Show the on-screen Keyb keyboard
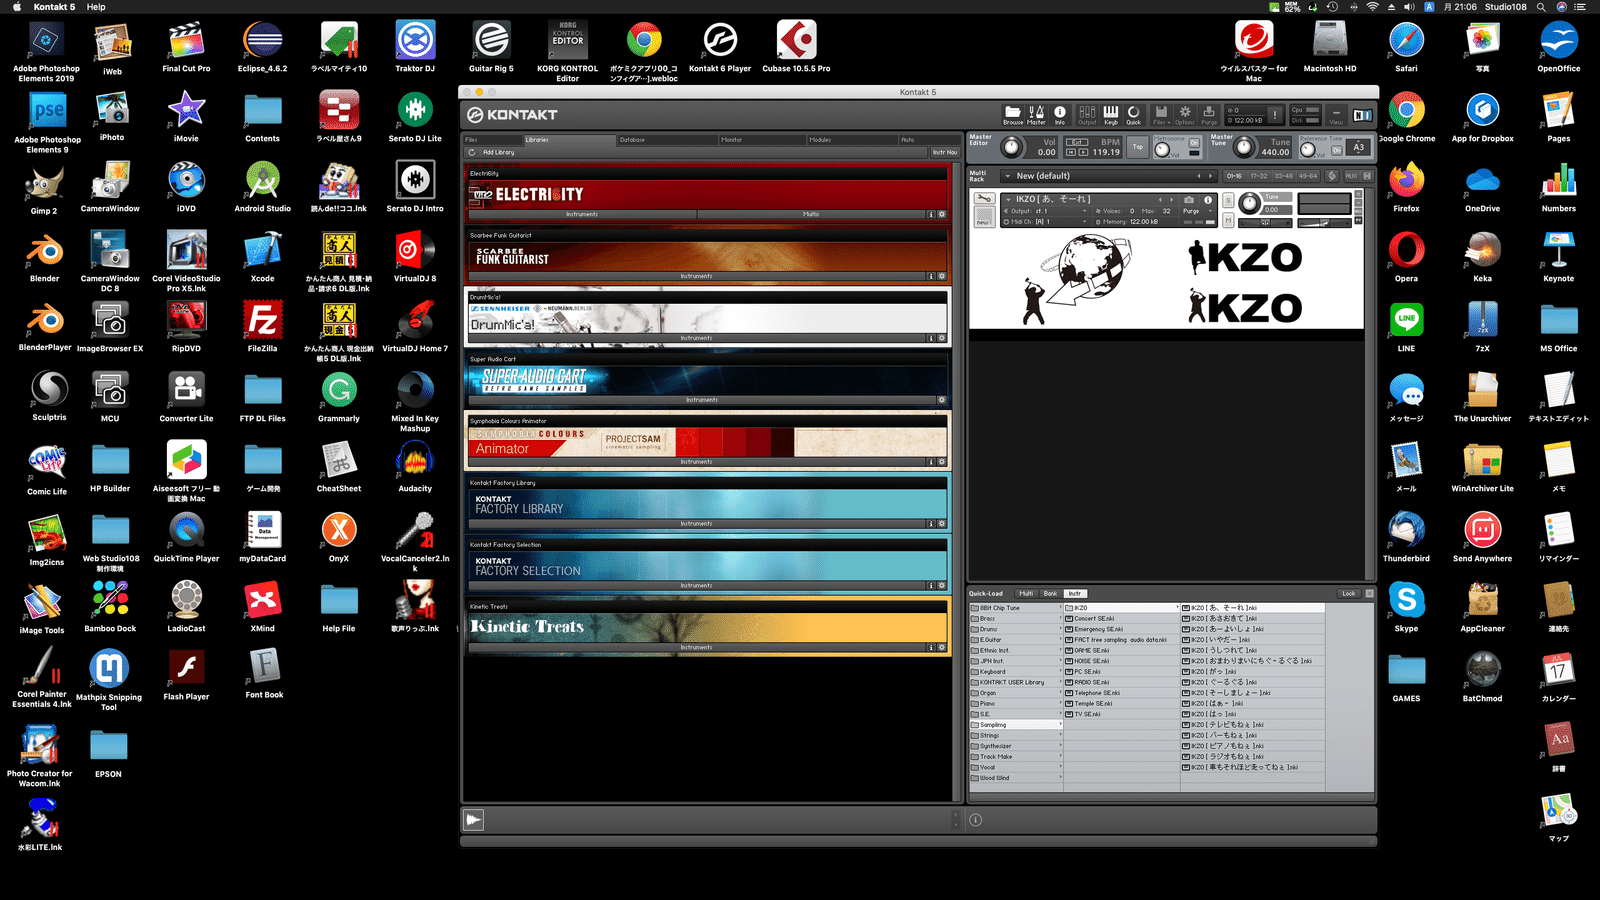The height and width of the screenshot is (900, 1600). coord(1111,115)
